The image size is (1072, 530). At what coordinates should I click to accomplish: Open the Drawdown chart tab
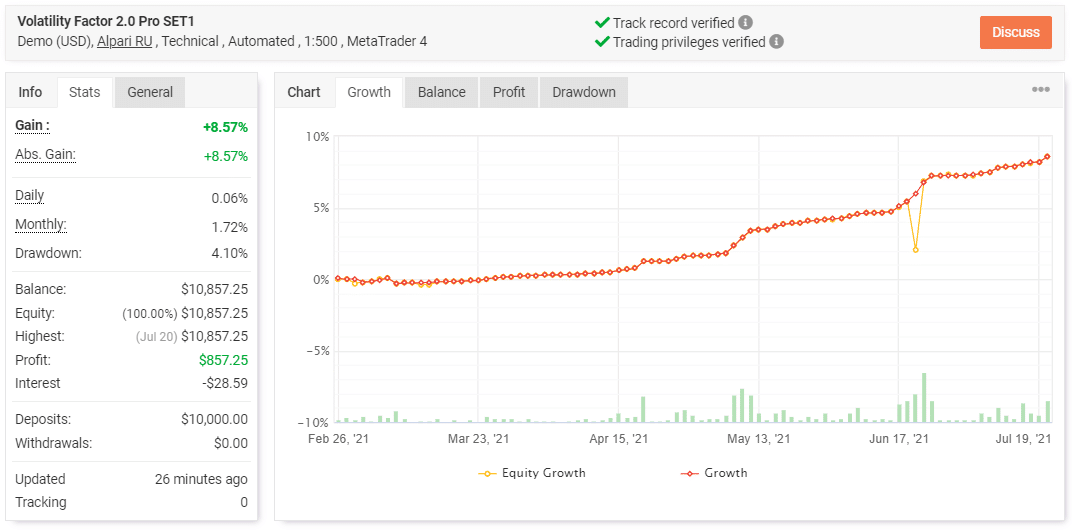(x=584, y=92)
